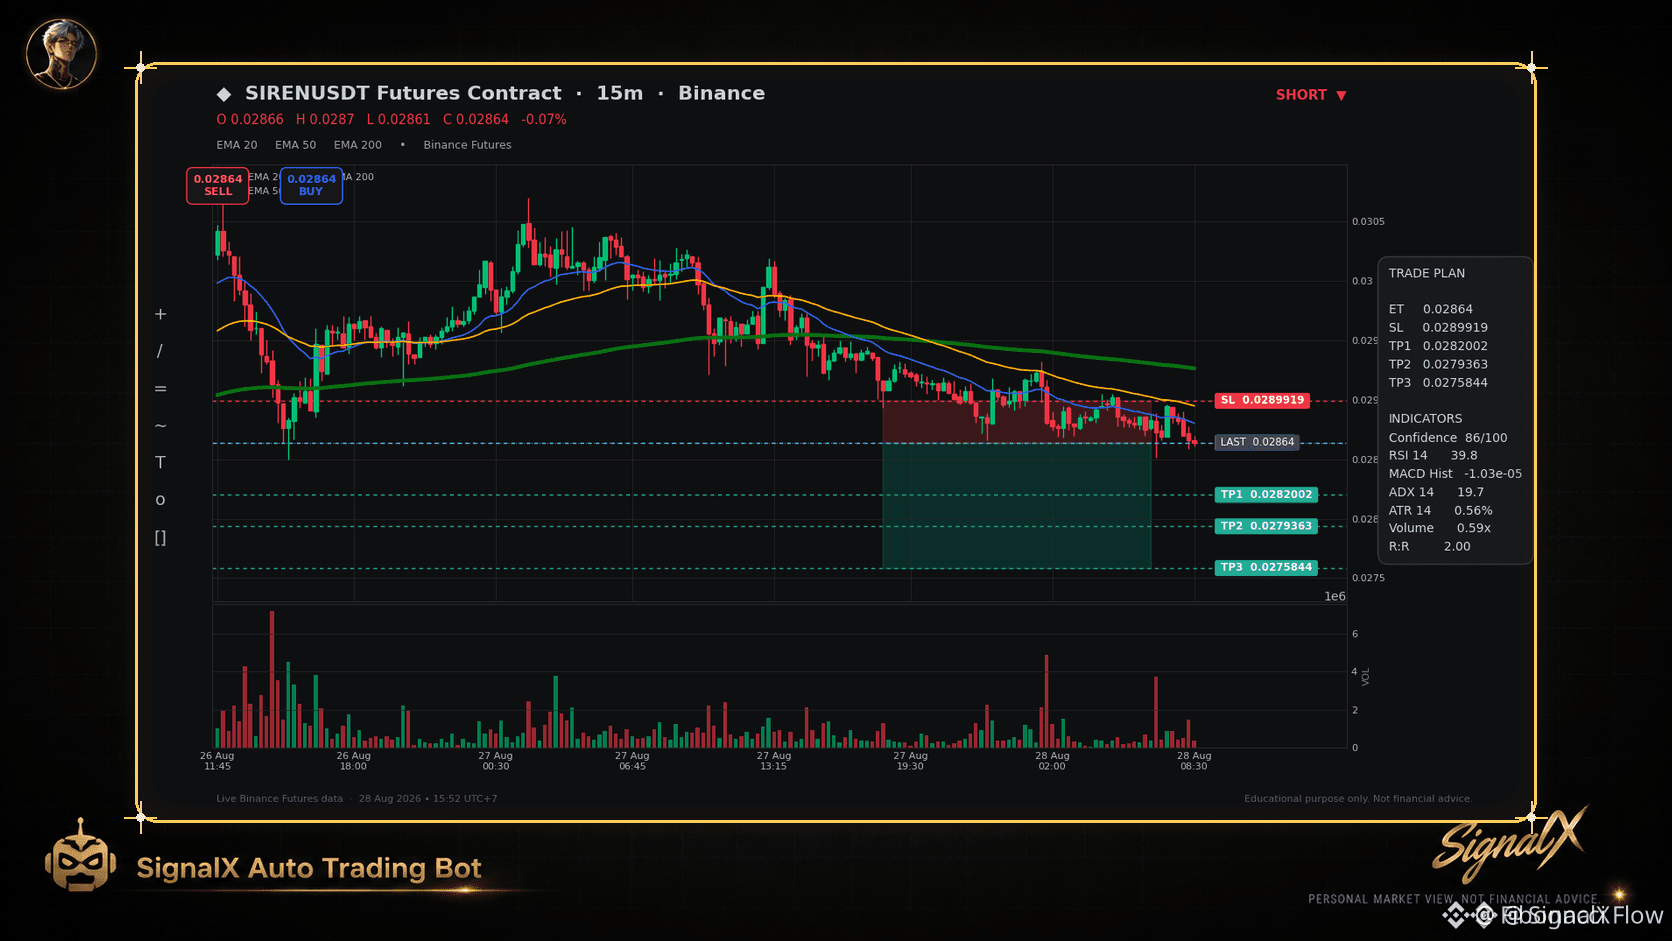1672x941 pixels.
Task: Click the Binance exchange name in title
Action: click(x=721, y=93)
